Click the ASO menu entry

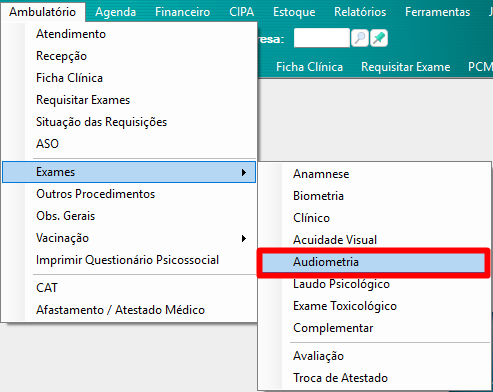pyautogui.click(x=47, y=144)
